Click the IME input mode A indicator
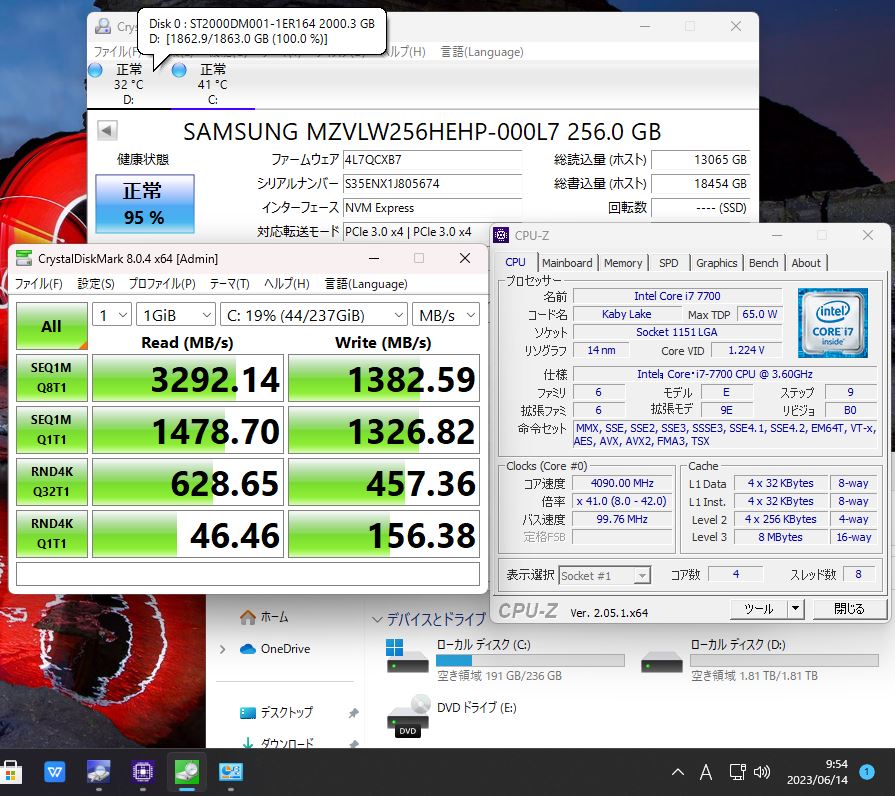Viewport: 895px width, 796px height. click(x=706, y=772)
